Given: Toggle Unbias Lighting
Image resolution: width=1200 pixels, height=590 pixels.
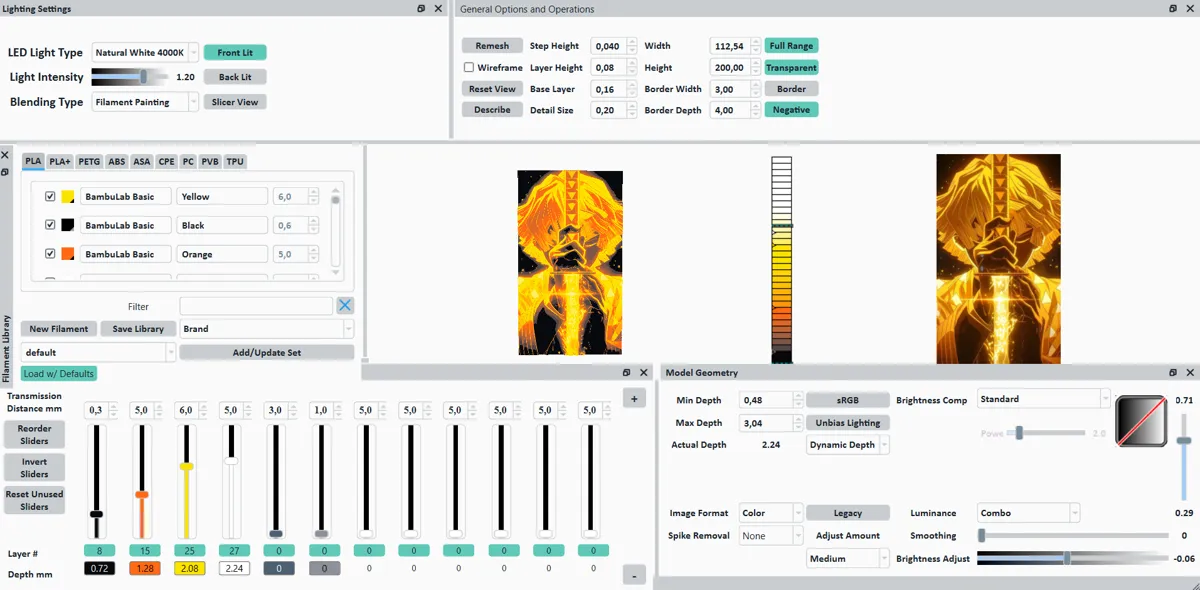Looking at the screenshot, I should pyautogui.click(x=848, y=423).
